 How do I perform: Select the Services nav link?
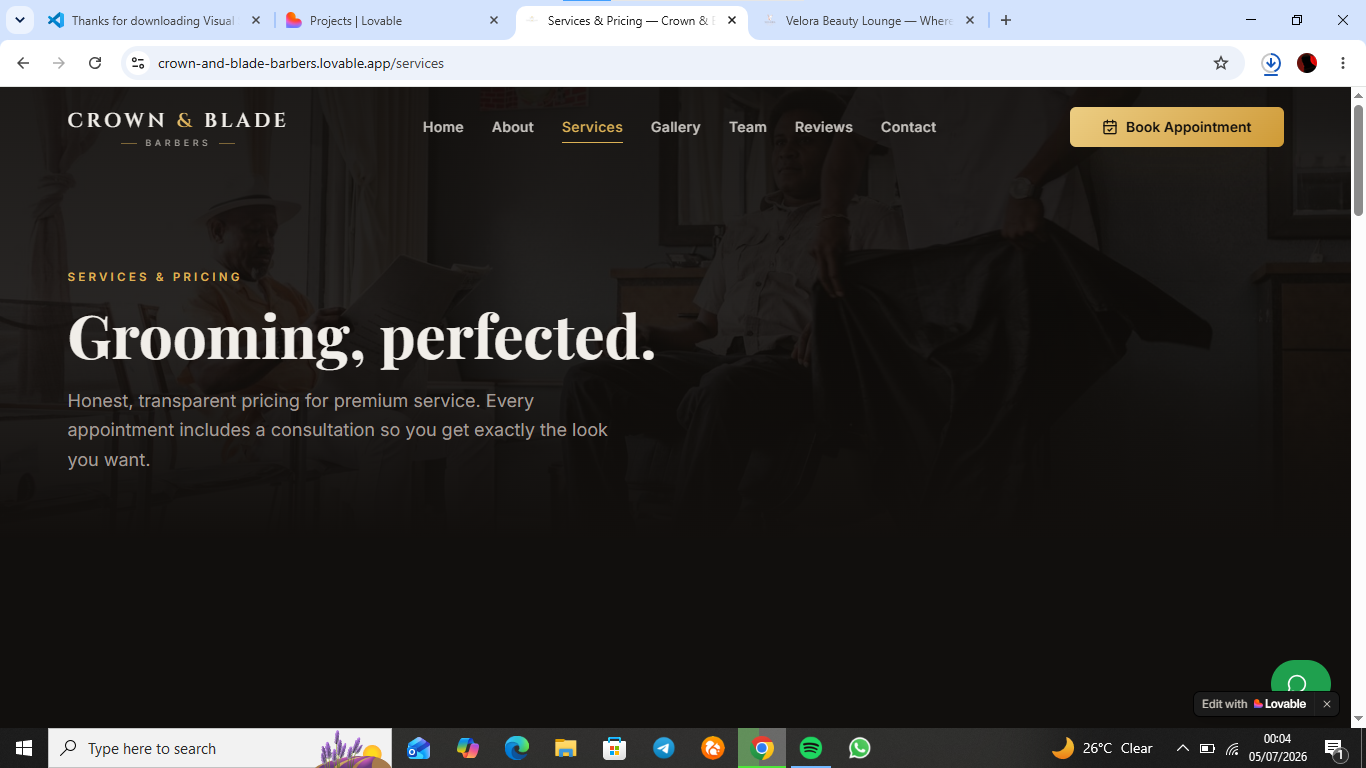click(592, 127)
